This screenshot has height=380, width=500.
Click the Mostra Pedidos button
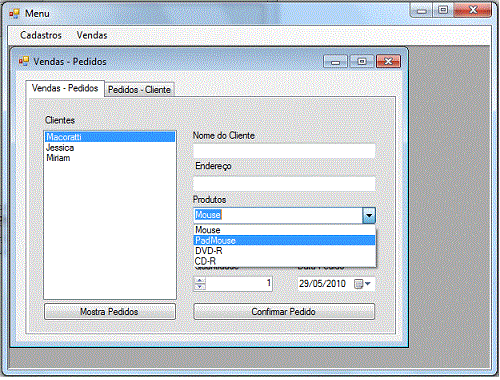coord(110,312)
